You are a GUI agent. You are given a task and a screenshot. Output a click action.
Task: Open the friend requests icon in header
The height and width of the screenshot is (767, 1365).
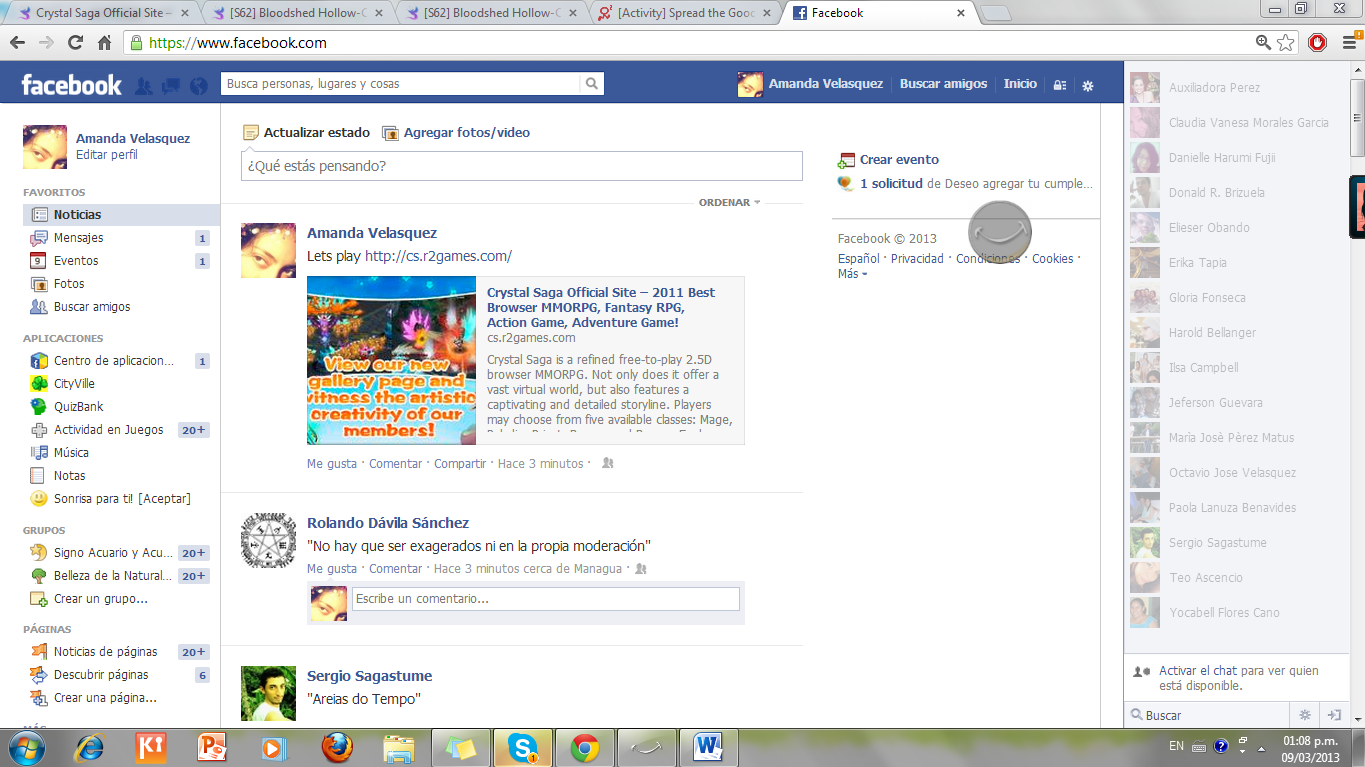[x=144, y=85]
